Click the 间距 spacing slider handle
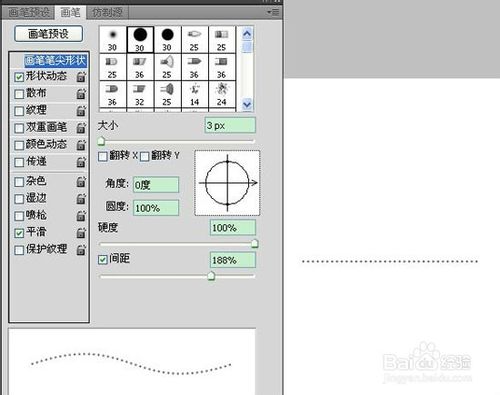This screenshot has height=395, width=500. 211,276
